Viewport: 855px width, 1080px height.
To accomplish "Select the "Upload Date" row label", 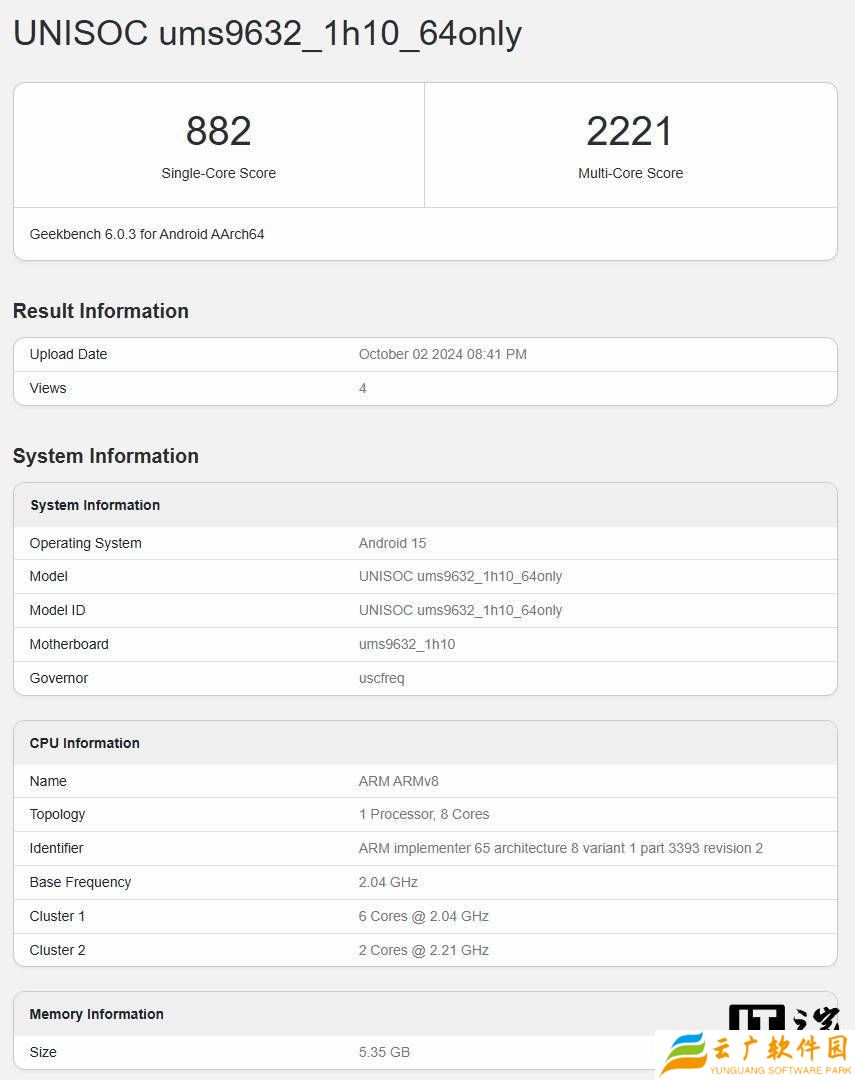I will tap(68, 354).
